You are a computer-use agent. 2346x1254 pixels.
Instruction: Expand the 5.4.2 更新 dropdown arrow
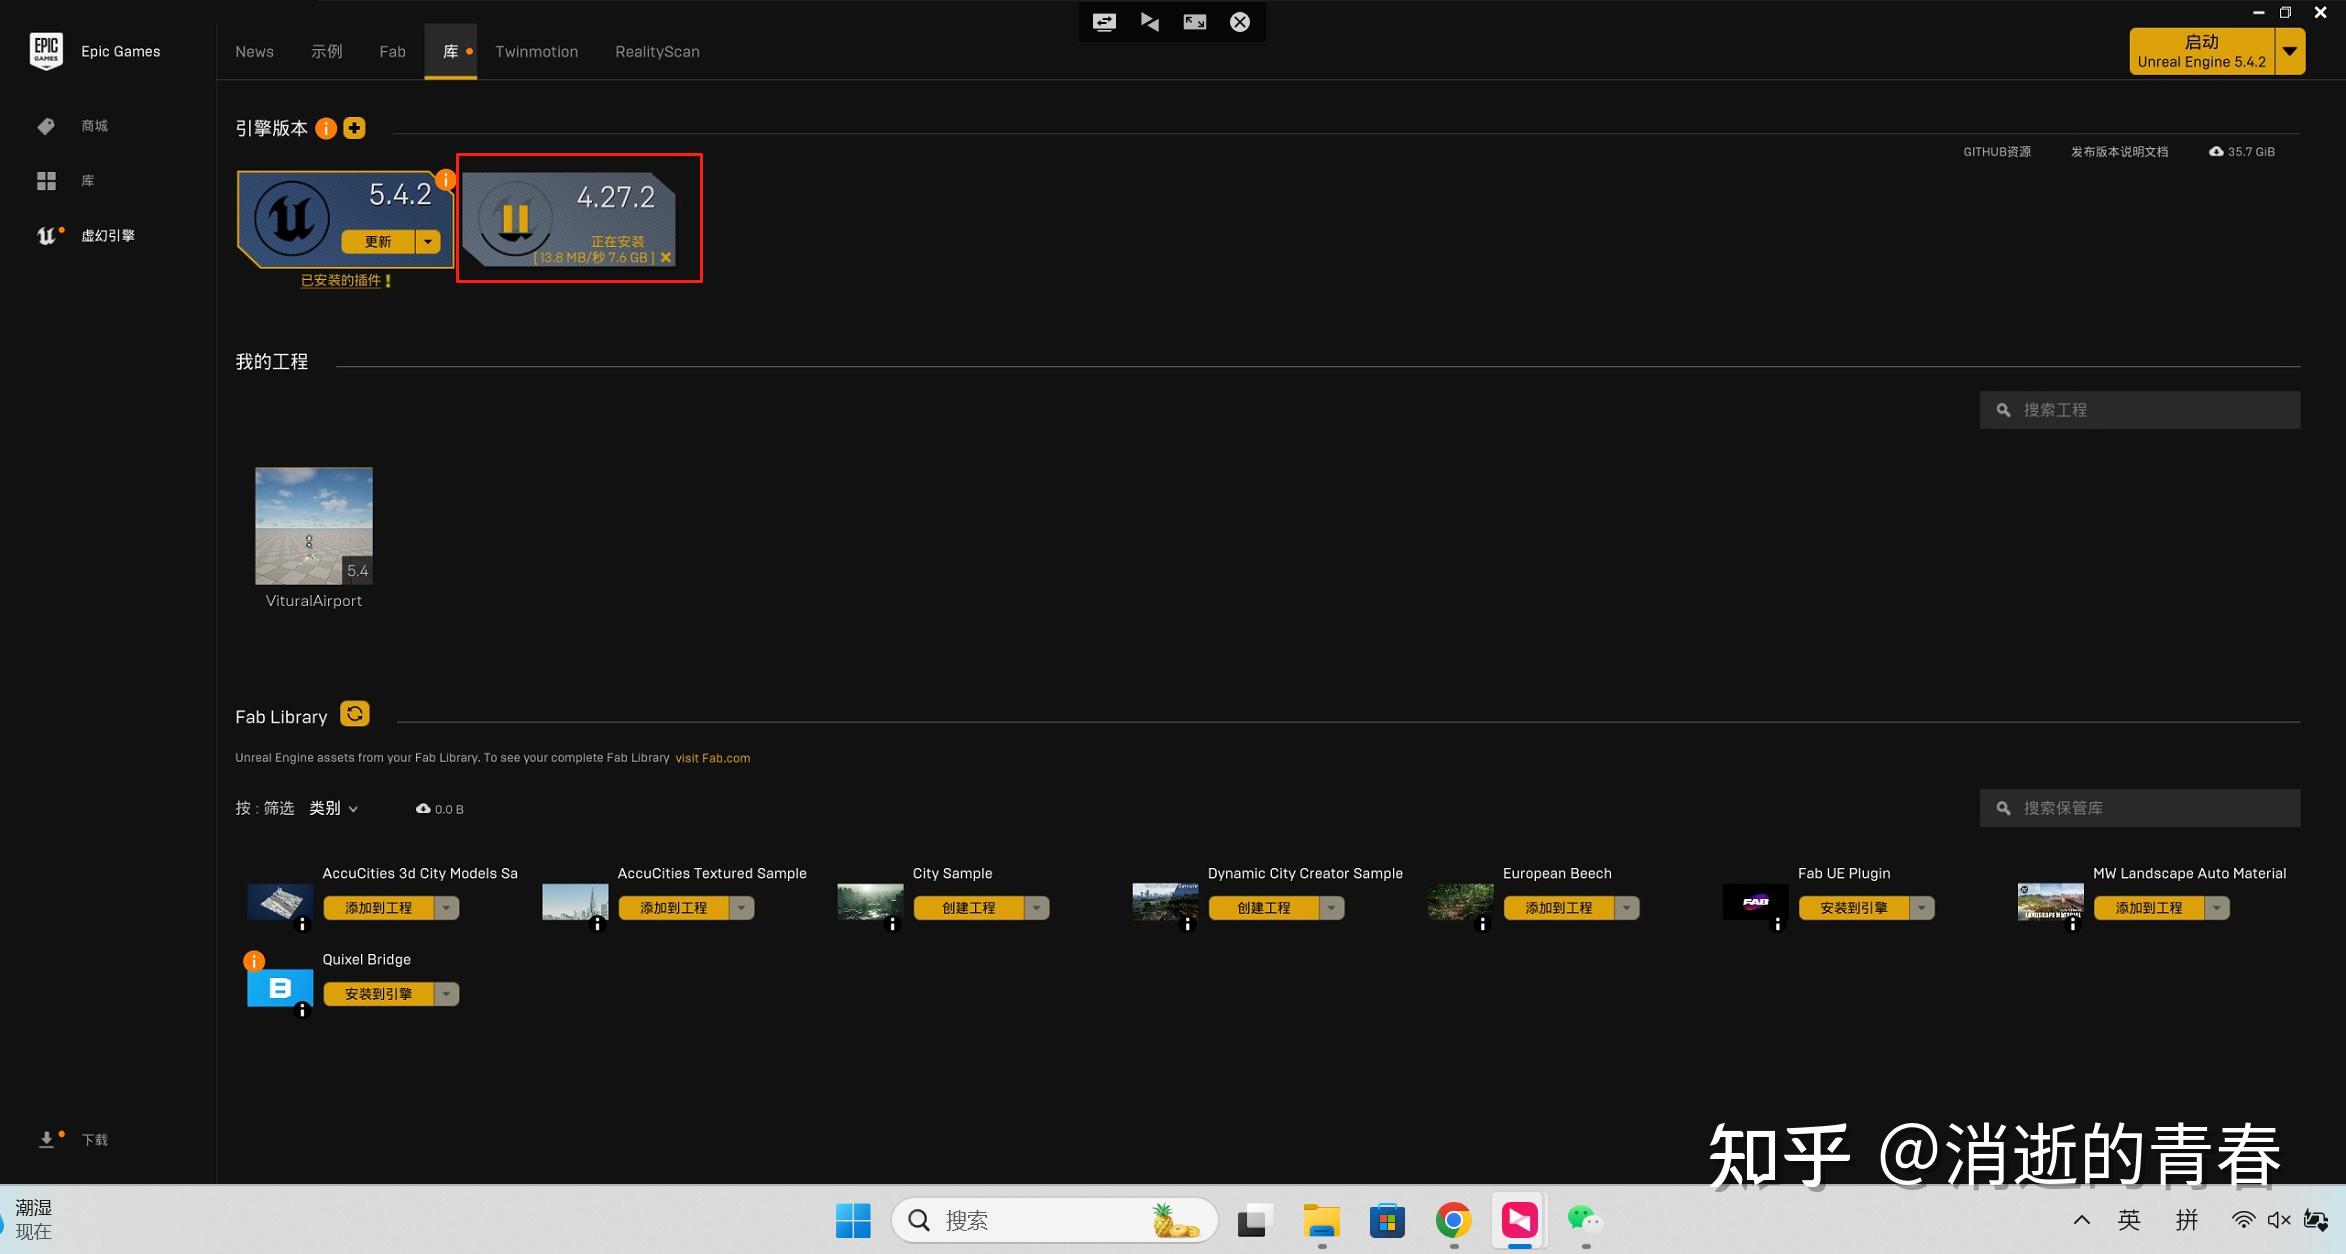(x=428, y=242)
